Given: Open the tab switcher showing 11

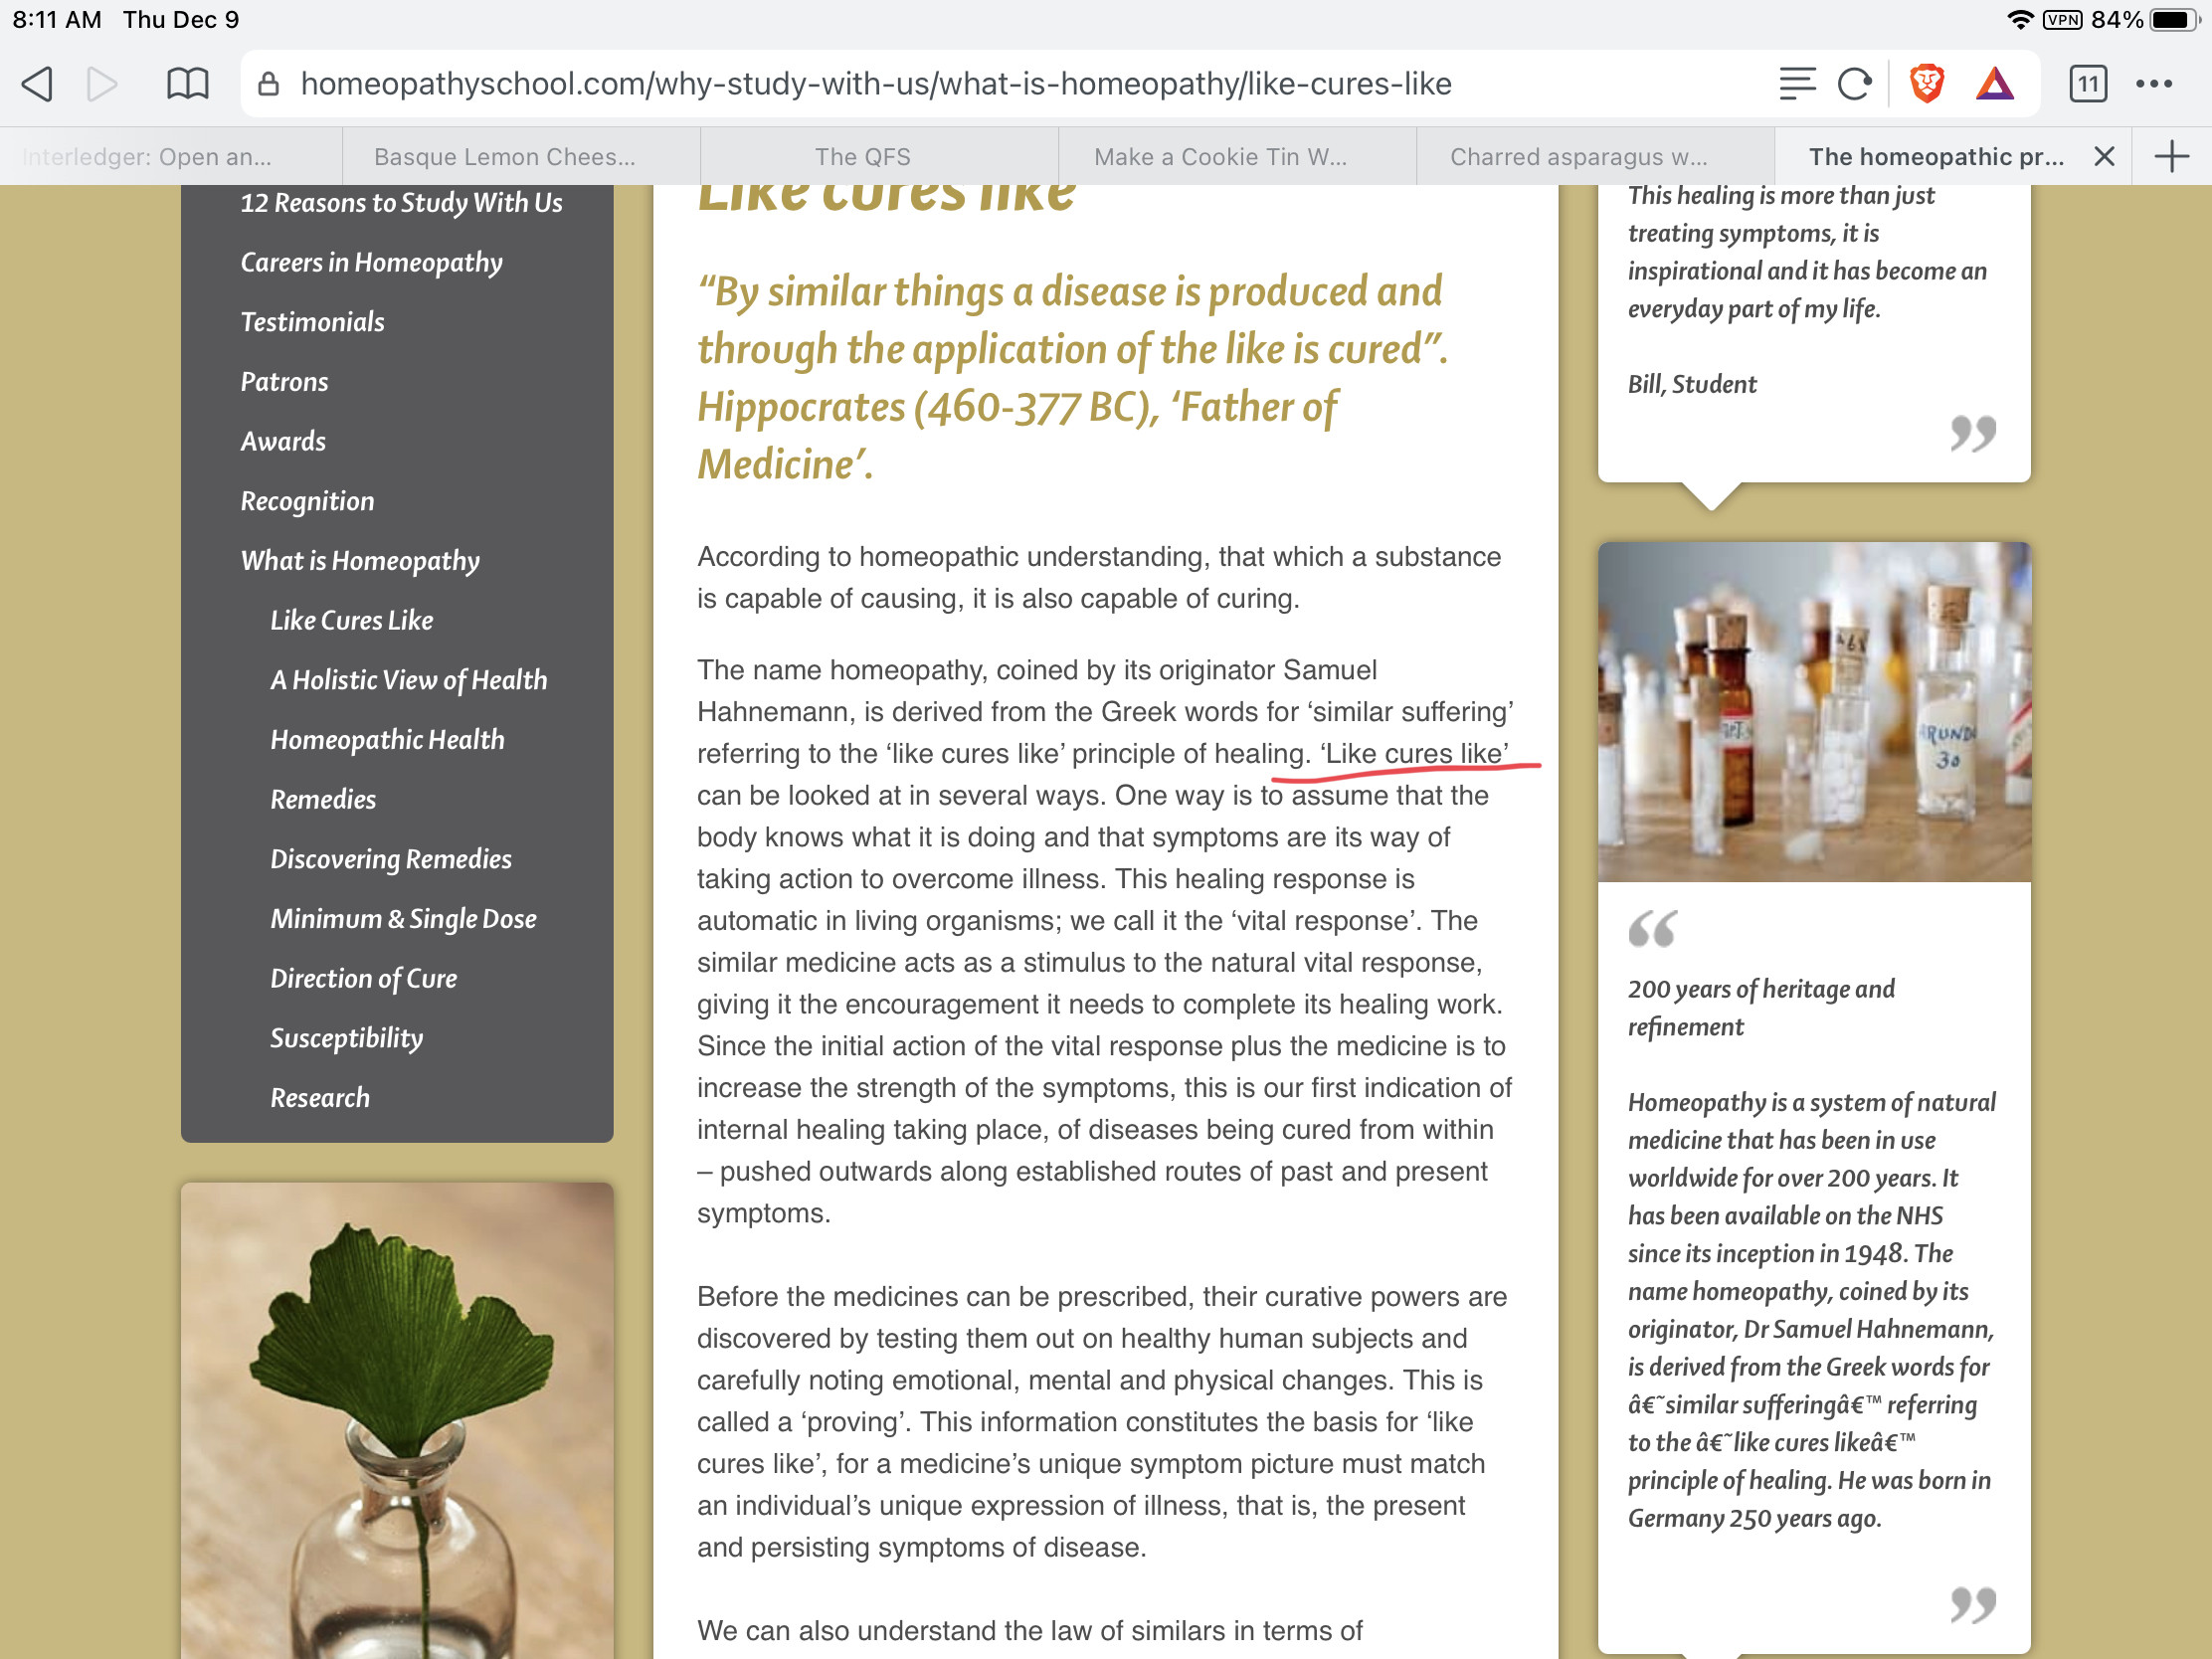Looking at the screenshot, I should (x=2087, y=84).
